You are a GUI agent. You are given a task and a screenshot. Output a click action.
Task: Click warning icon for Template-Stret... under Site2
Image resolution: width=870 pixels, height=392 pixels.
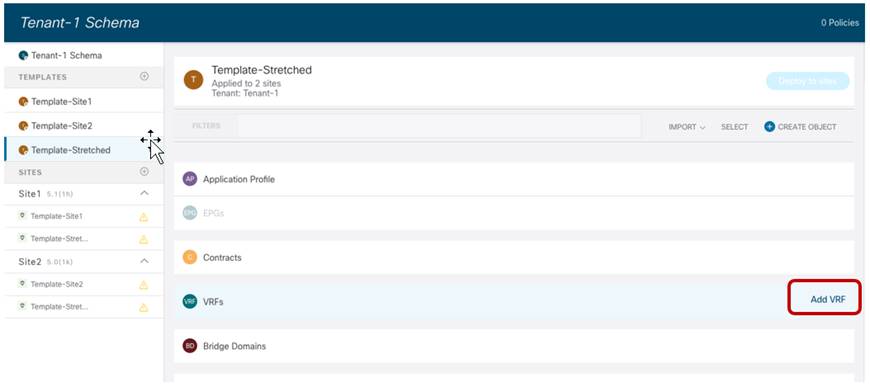144,307
